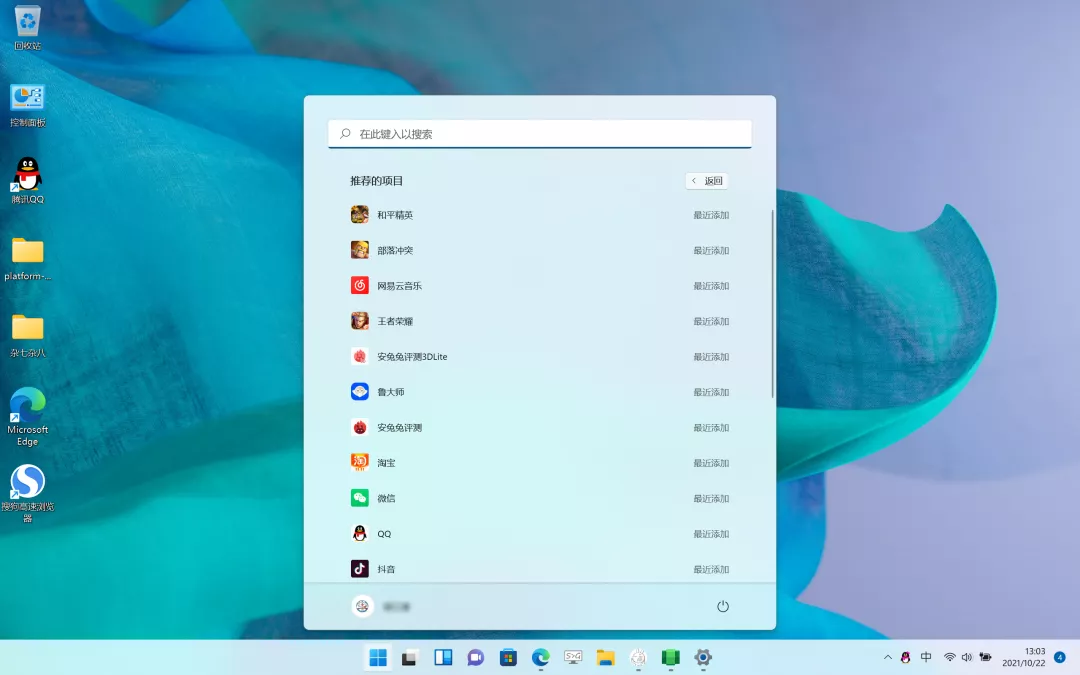The image size is (1080, 675).
Task: Open 部落冲突 game icon
Action: pyautogui.click(x=360, y=250)
